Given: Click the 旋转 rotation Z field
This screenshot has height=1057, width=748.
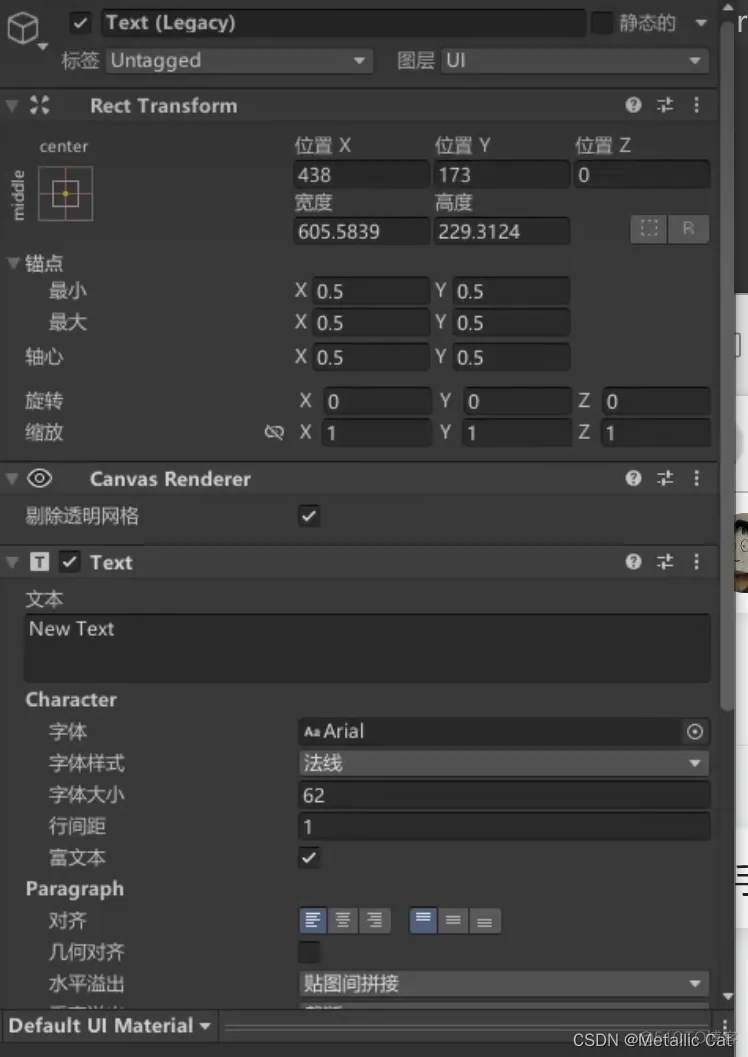Looking at the screenshot, I should tap(656, 402).
